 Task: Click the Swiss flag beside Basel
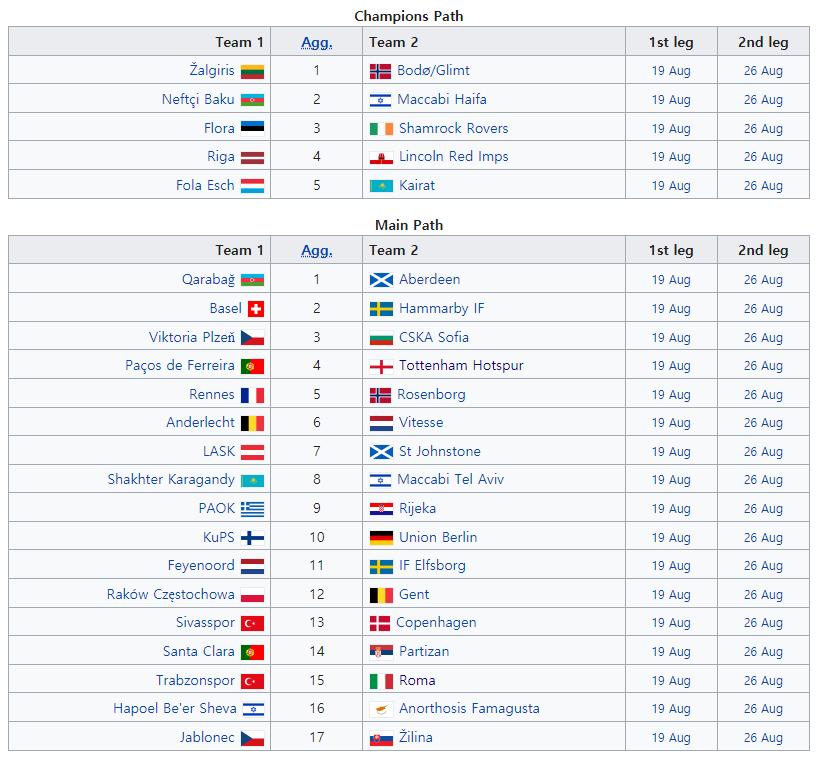point(256,309)
